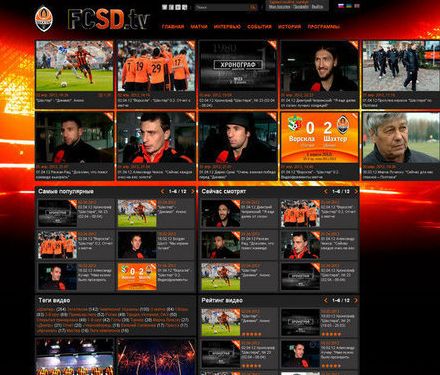Go to previous page in Самые популярные

click(x=163, y=191)
